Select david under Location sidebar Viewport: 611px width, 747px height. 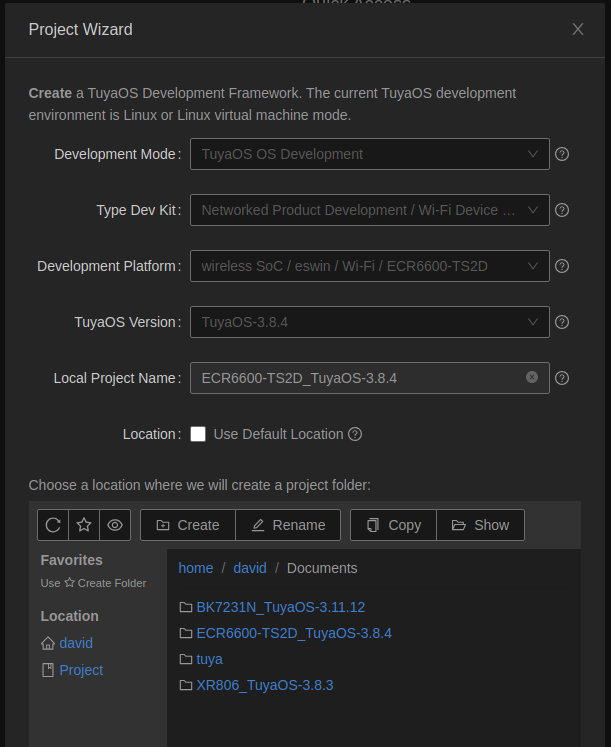(76, 643)
